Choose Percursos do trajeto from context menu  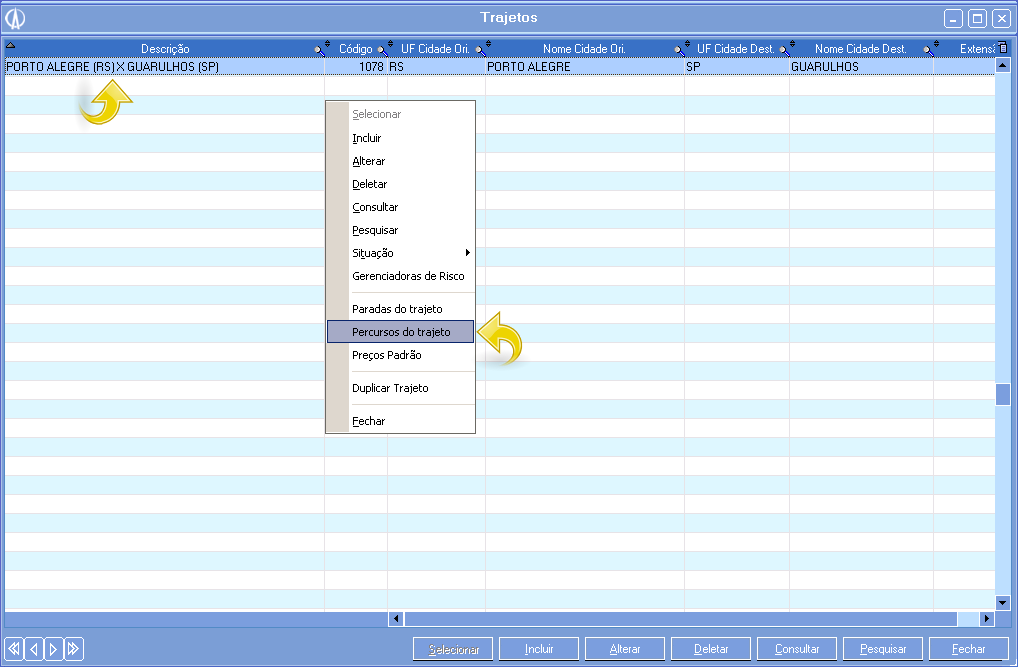401,332
